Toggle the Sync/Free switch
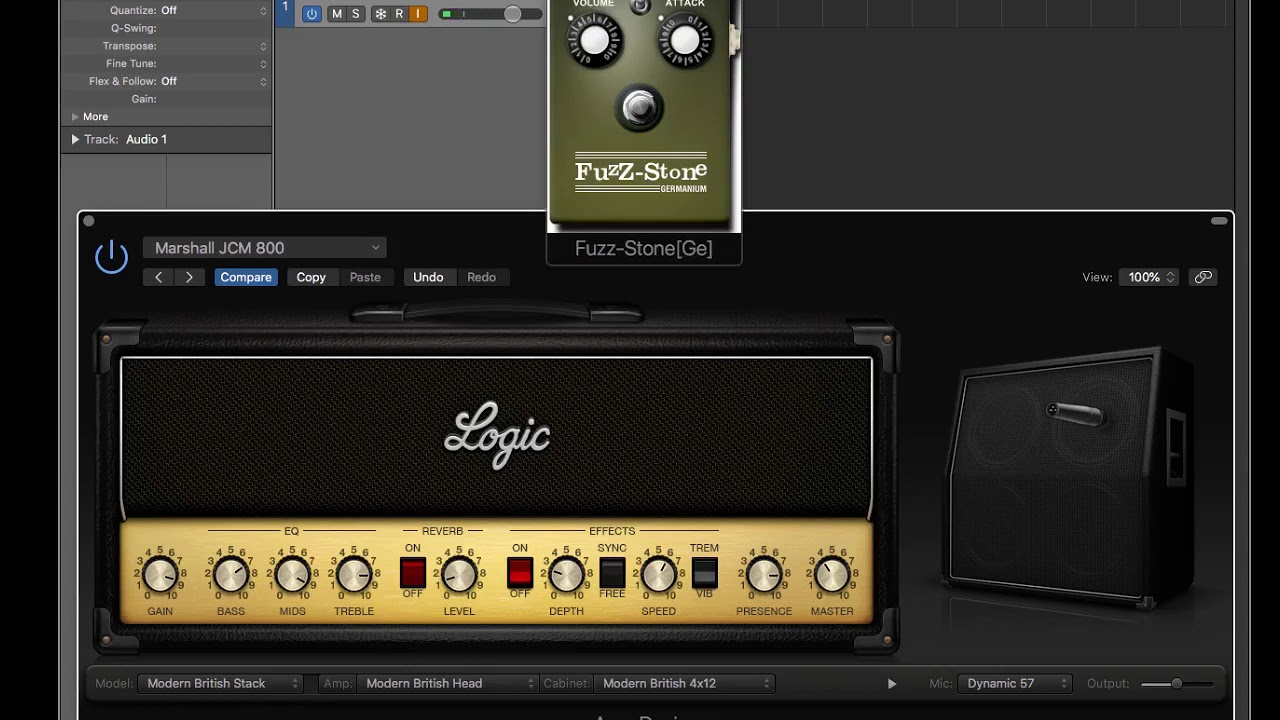This screenshot has width=1280, height=720. [612, 573]
